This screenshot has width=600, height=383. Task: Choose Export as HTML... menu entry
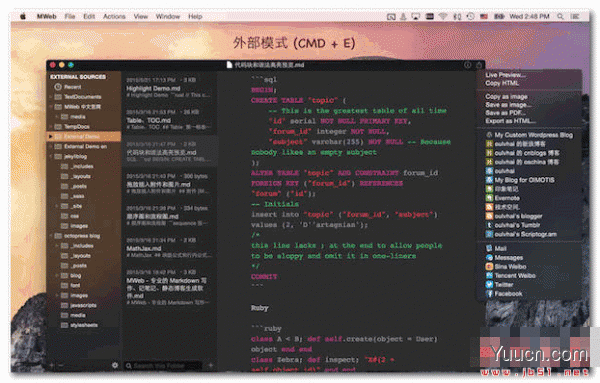[510, 121]
